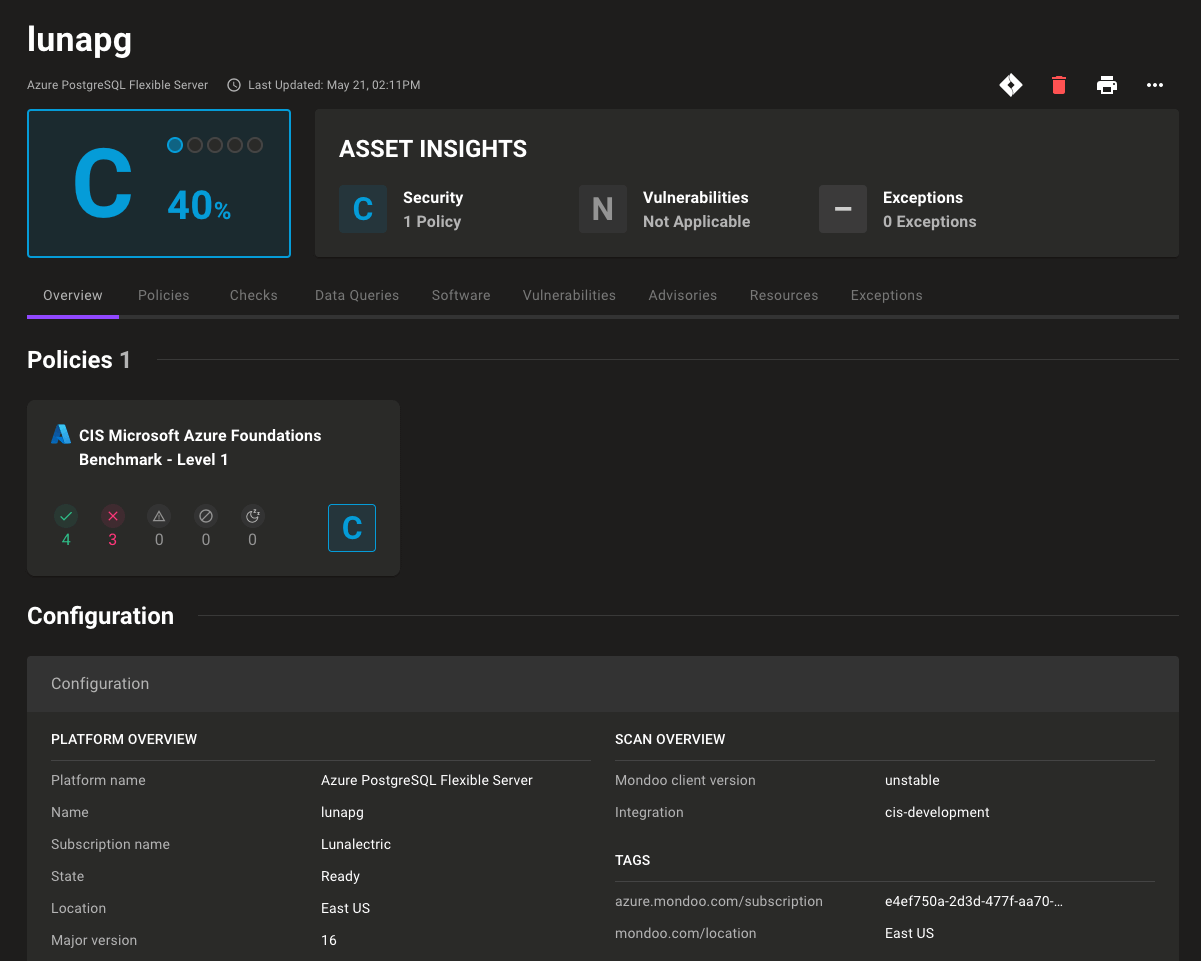Click the Vulnerabilities N badge

[x=603, y=209]
